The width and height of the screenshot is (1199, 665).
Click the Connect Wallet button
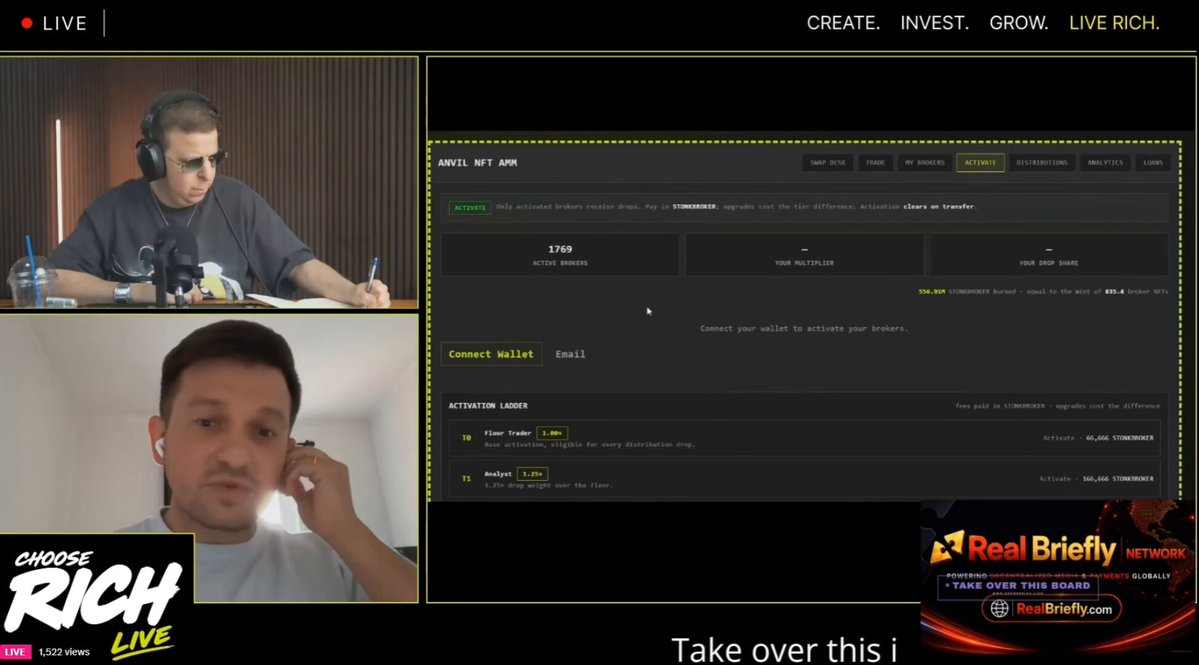click(491, 354)
